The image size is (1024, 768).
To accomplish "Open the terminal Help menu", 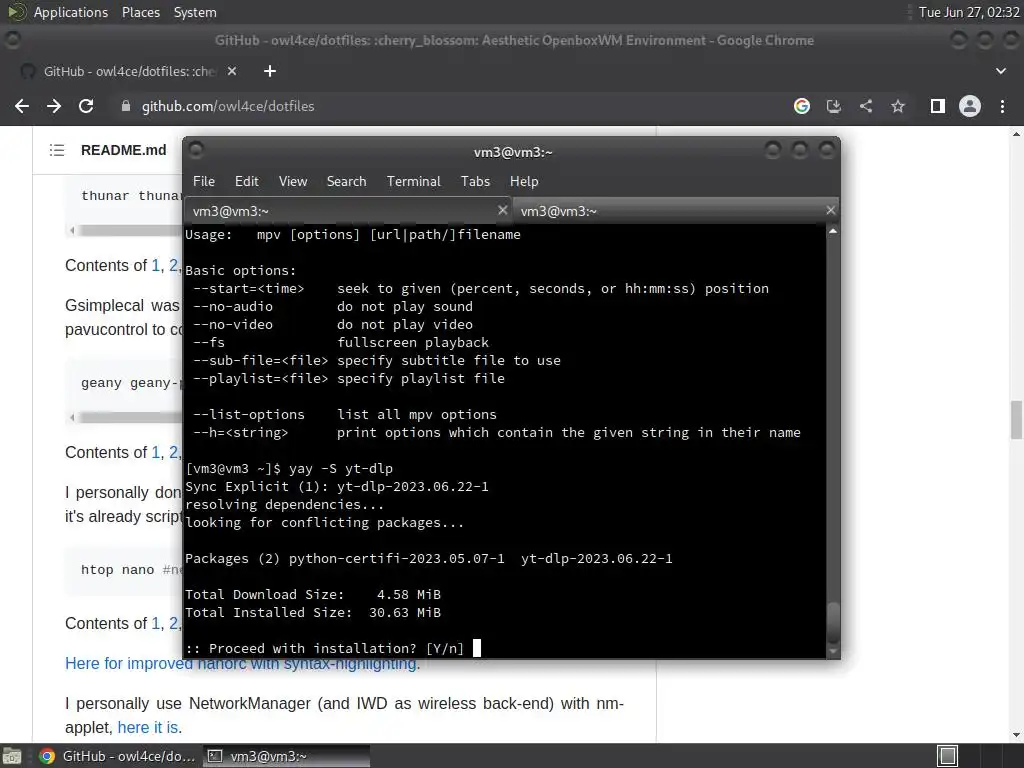I will click(x=524, y=182).
